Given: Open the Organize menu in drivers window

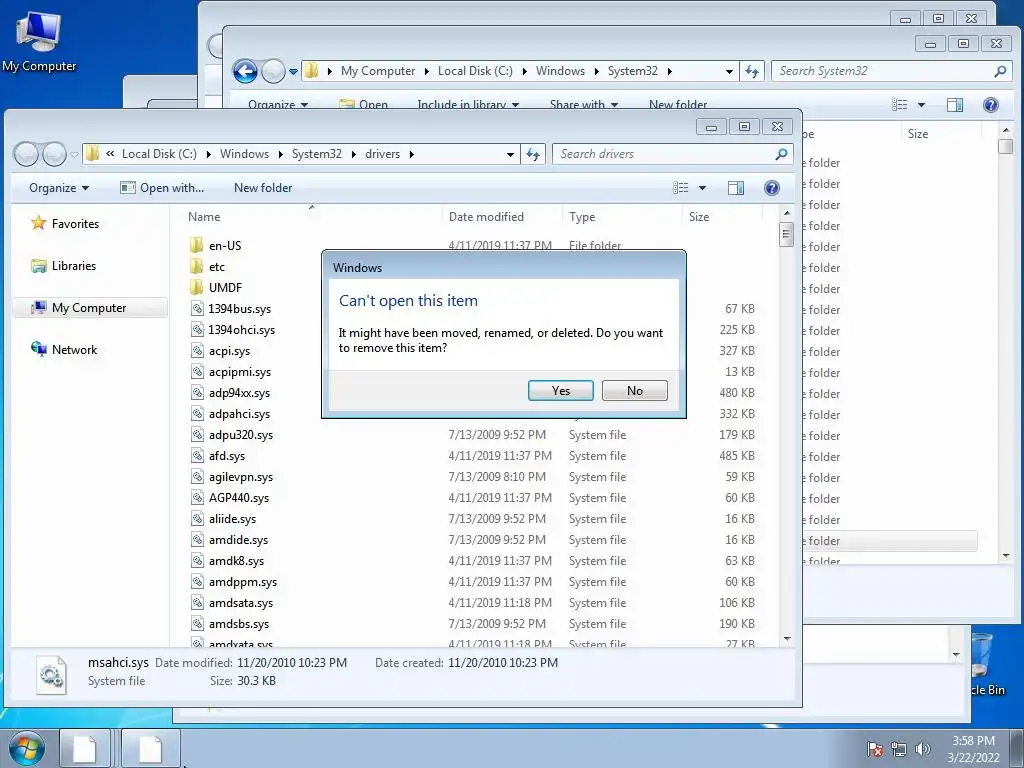Looking at the screenshot, I should 59,188.
